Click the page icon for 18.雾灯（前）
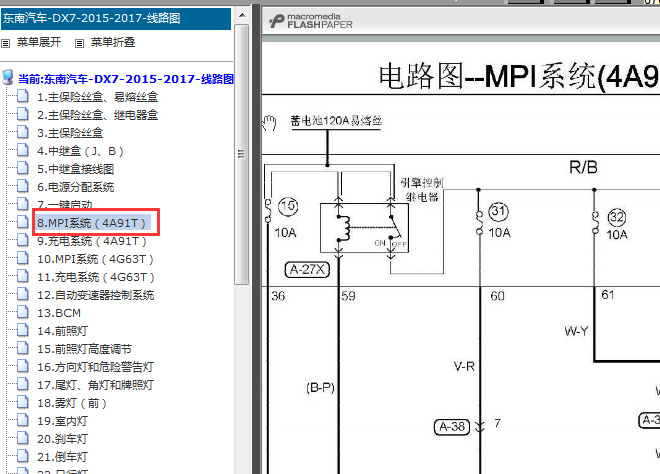 (23, 402)
